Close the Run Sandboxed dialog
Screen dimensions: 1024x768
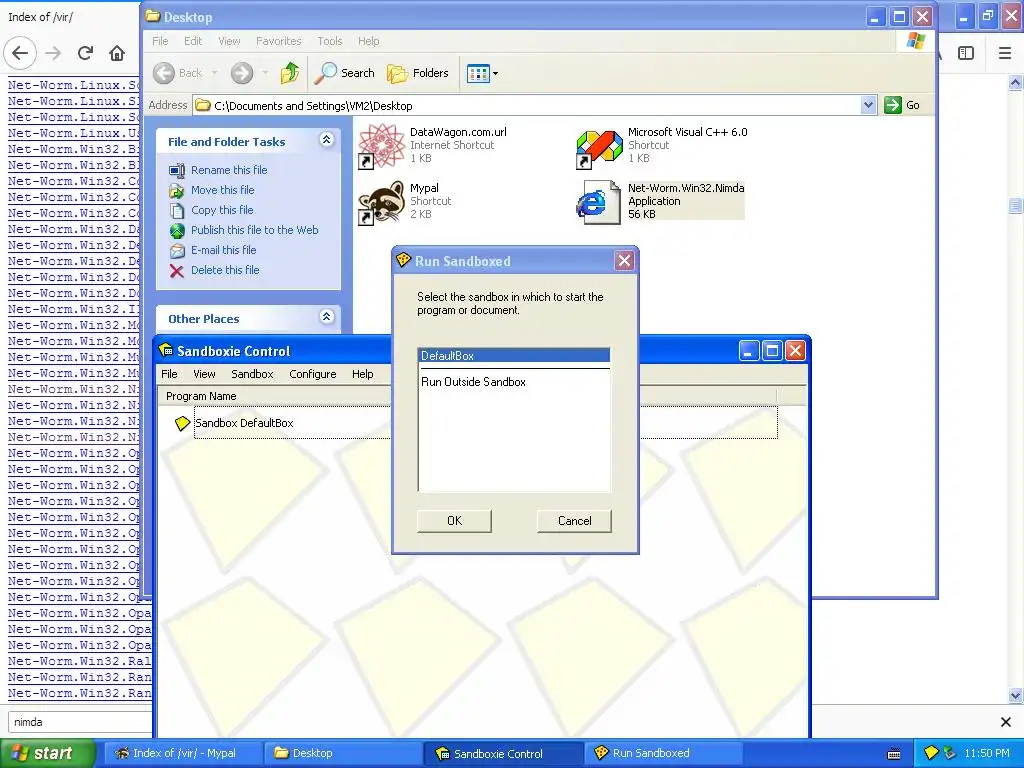(x=624, y=261)
